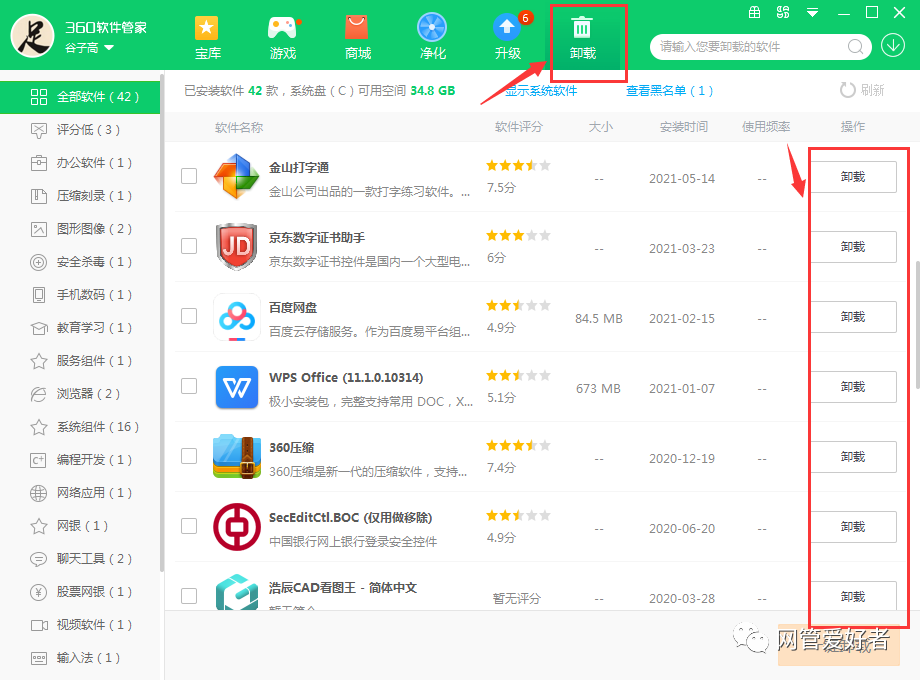Viewport: 920px width, 680px height.
Task: Open the main menu triangle in title bar
Action: (813, 12)
